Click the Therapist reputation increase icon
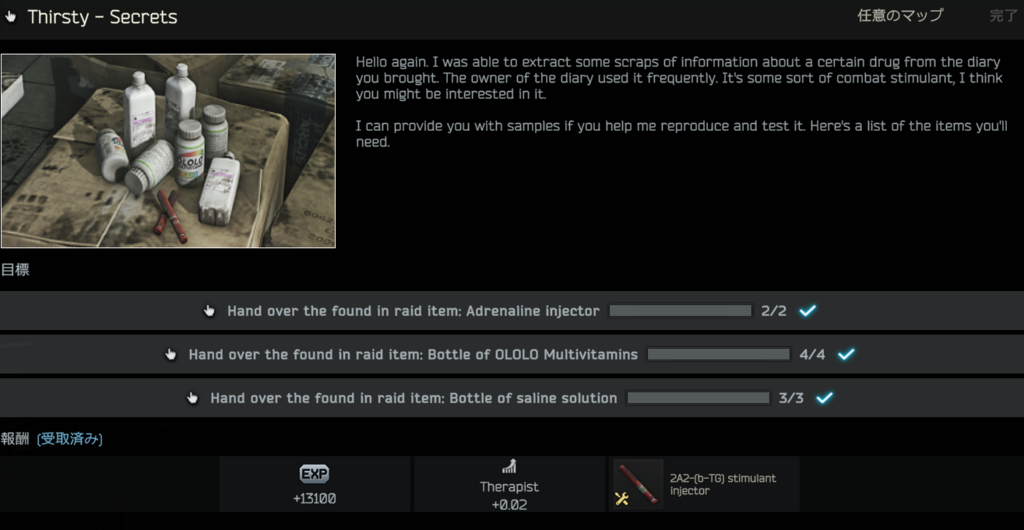 [509, 467]
